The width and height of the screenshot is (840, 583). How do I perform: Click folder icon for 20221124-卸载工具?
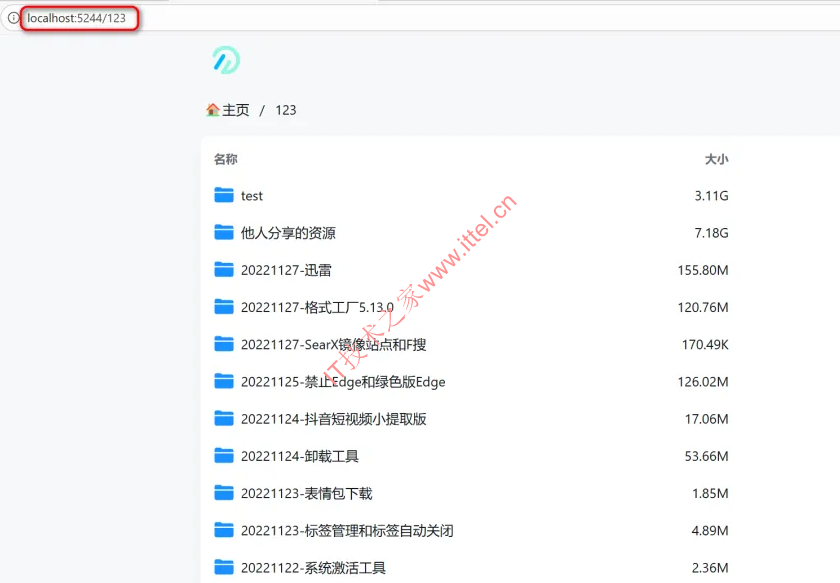224,456
